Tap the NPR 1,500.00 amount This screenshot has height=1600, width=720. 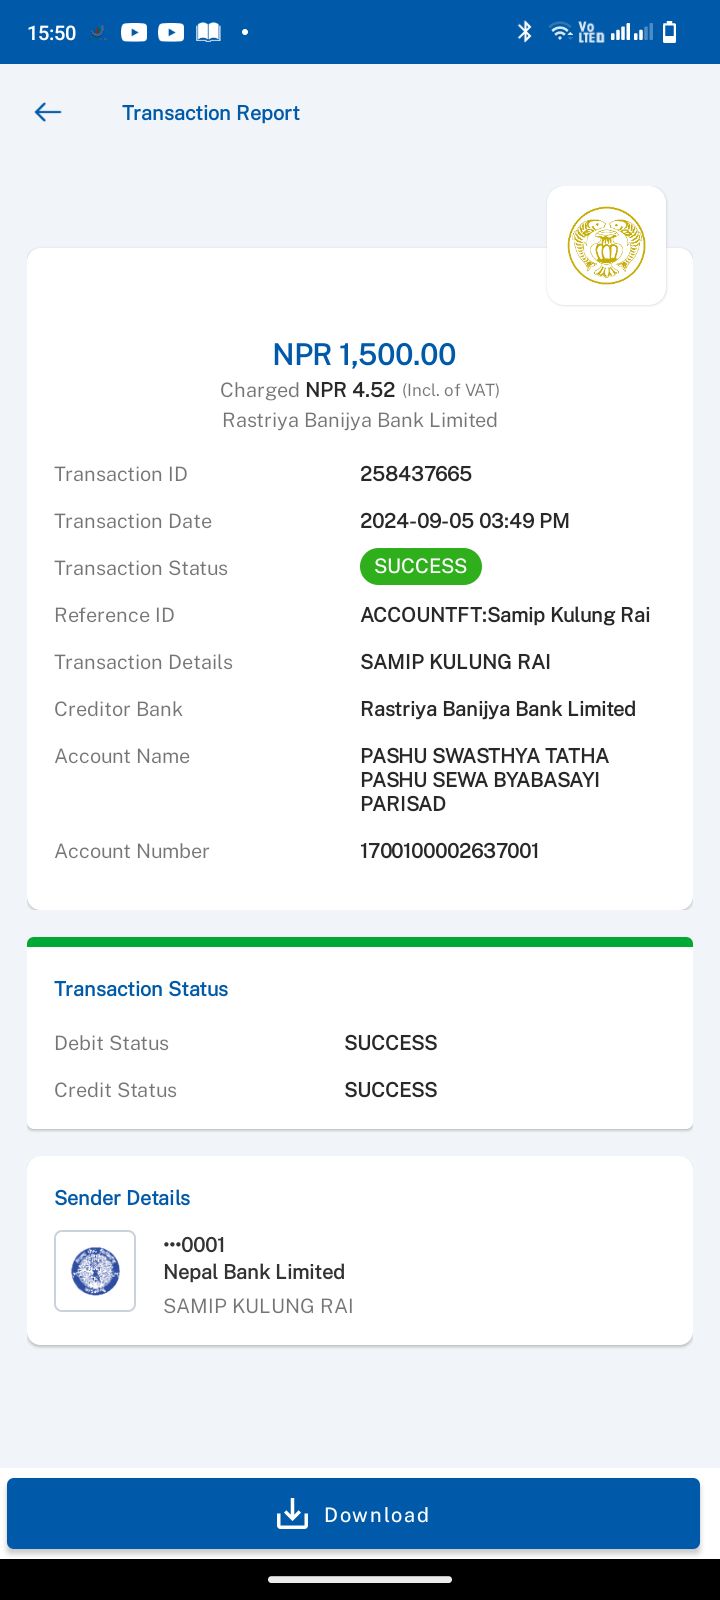click(364, 354)
